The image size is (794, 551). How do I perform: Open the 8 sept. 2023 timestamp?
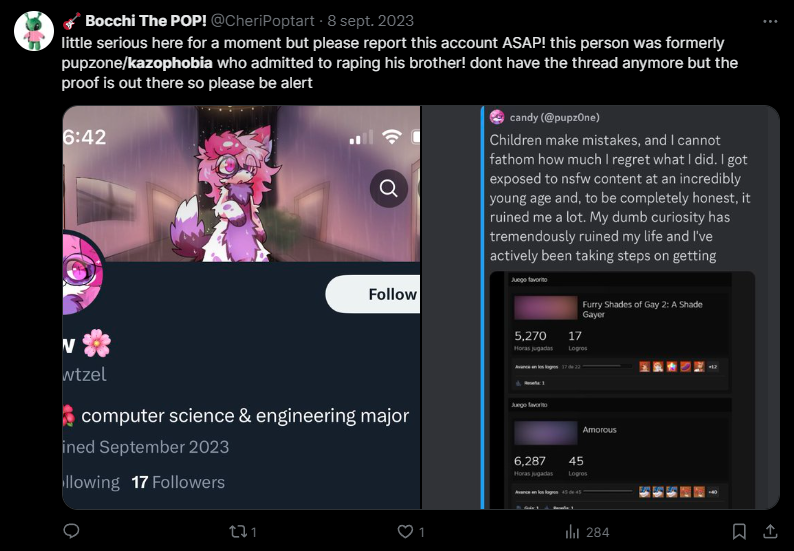pyautogui.click(x=369, y=20)
